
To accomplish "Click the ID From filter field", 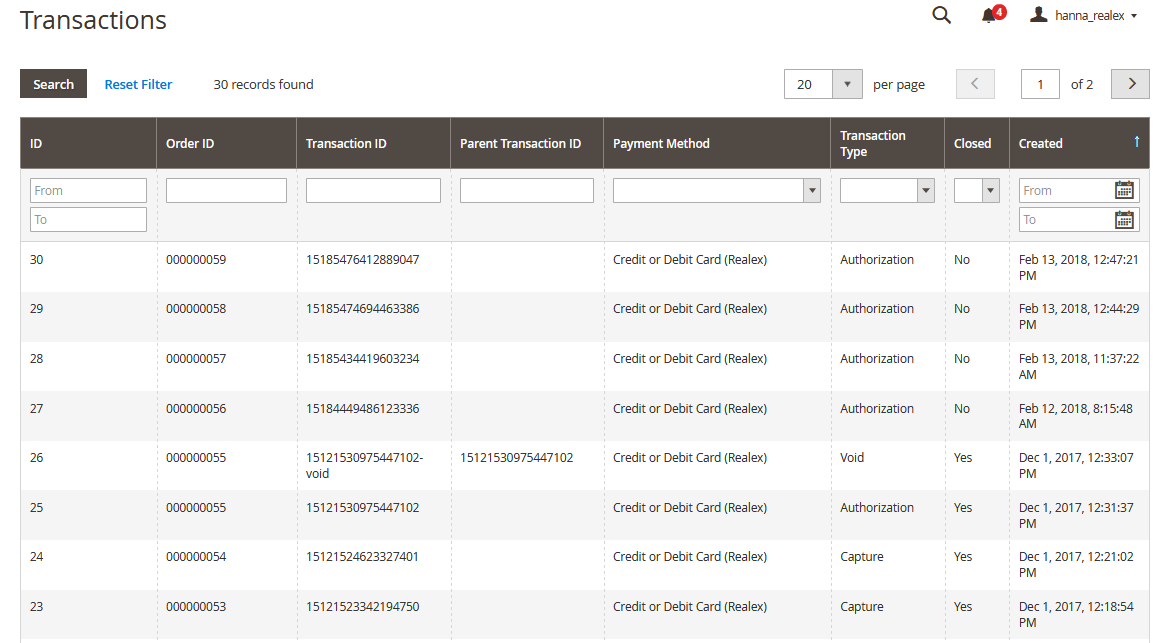I will point(88,190).
